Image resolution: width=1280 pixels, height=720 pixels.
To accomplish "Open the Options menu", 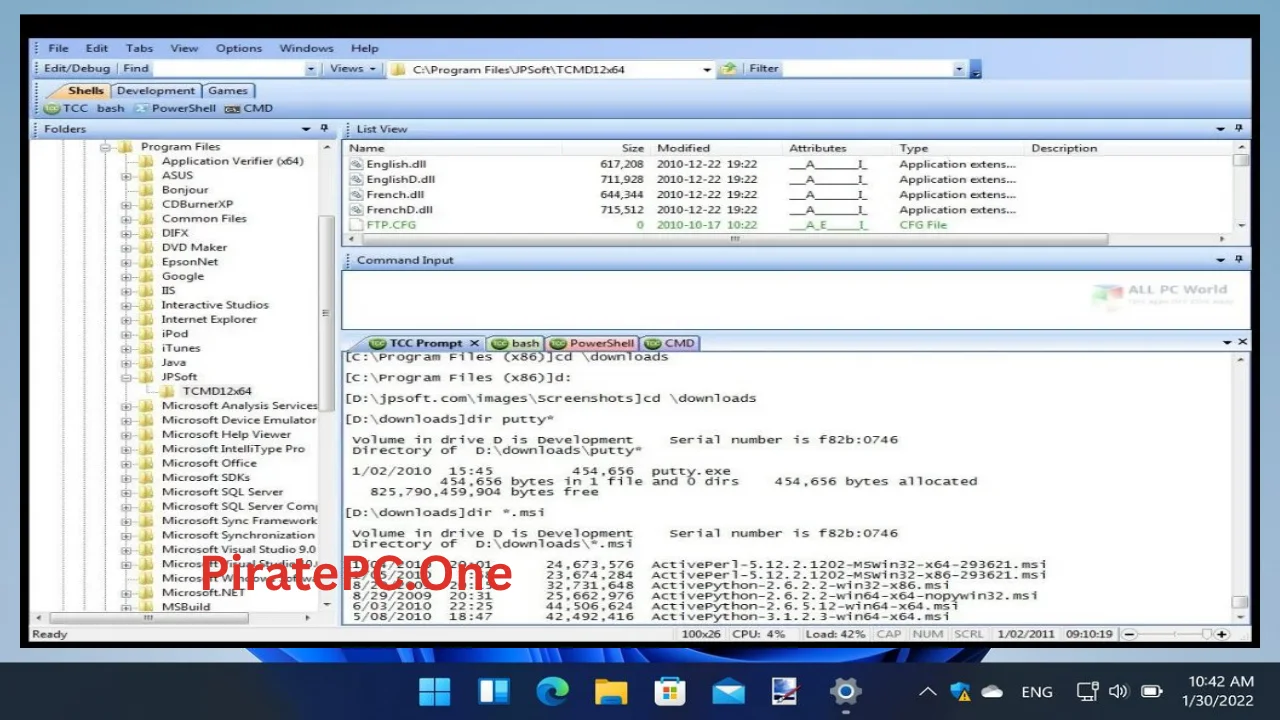I will coord(239,48).
